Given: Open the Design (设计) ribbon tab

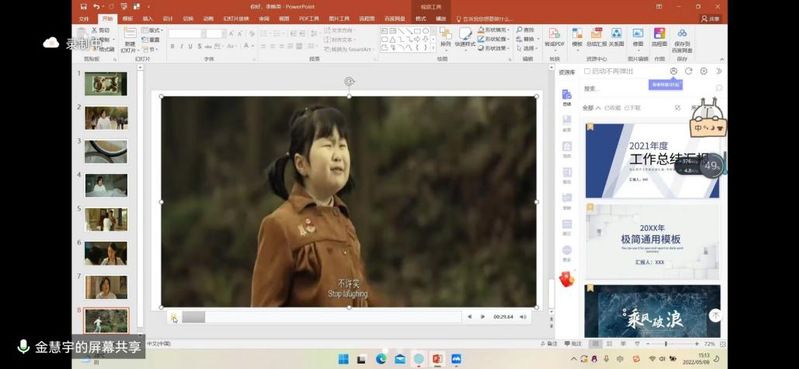Looking at the screenshot, I should click(x=168, y=19).
